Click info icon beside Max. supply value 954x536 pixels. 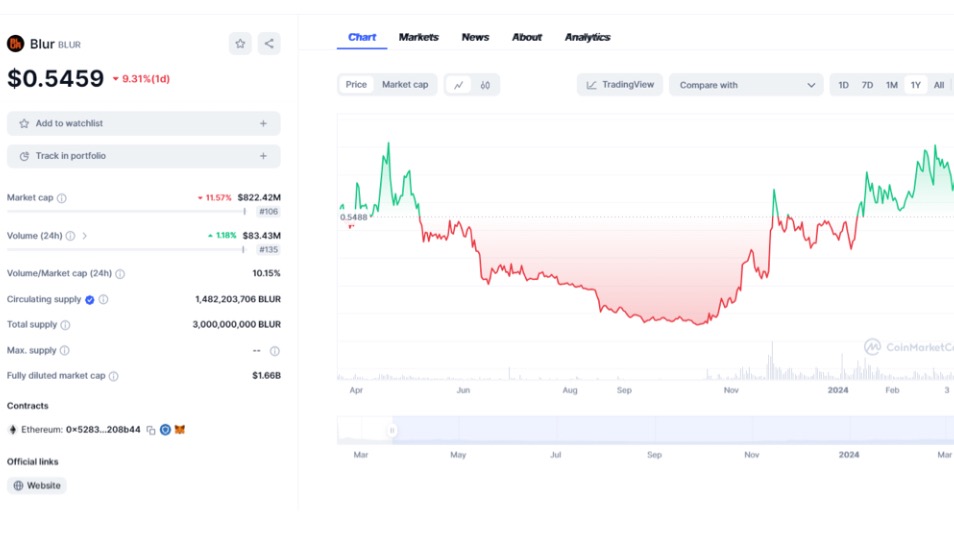(275, 351)
